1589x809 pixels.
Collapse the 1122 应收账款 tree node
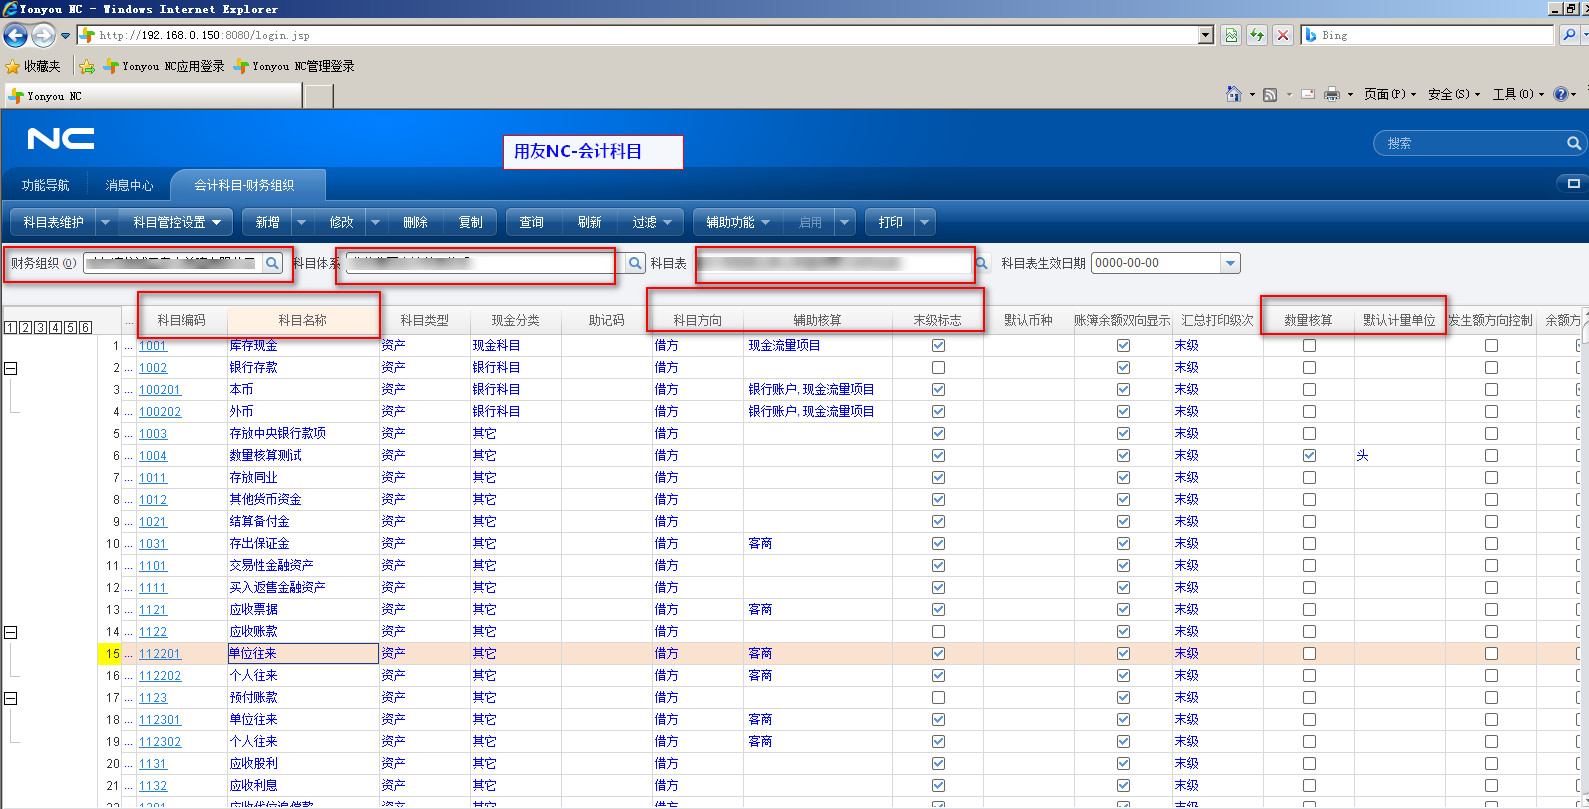click(x=11, y=632)
